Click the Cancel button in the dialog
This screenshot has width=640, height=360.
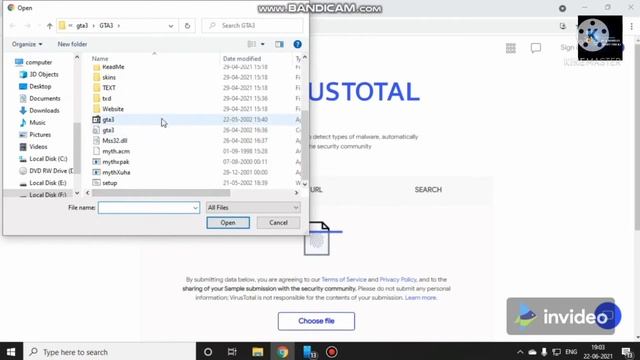278,223
